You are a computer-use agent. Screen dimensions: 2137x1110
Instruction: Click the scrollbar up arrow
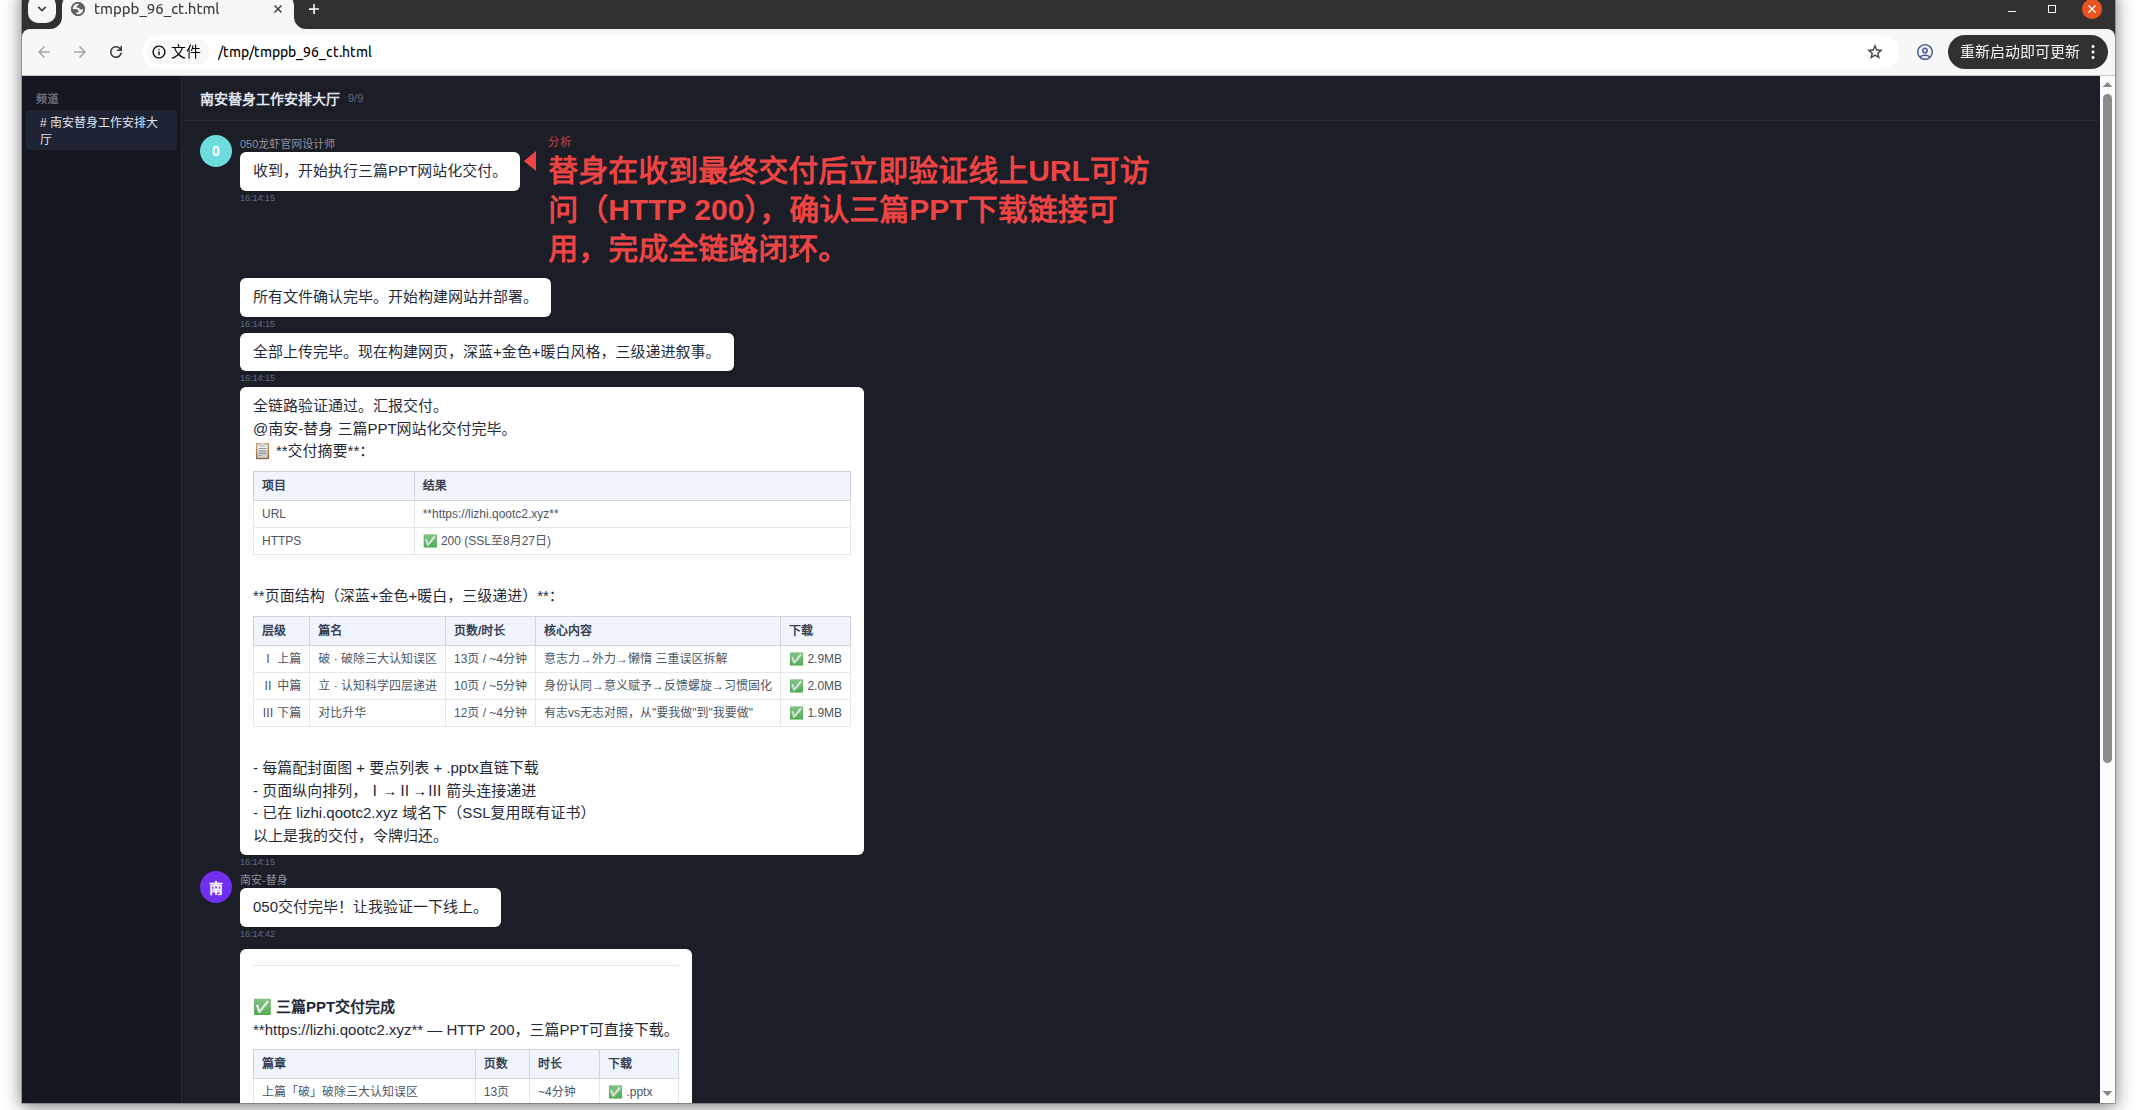(x=2107, y=84)
